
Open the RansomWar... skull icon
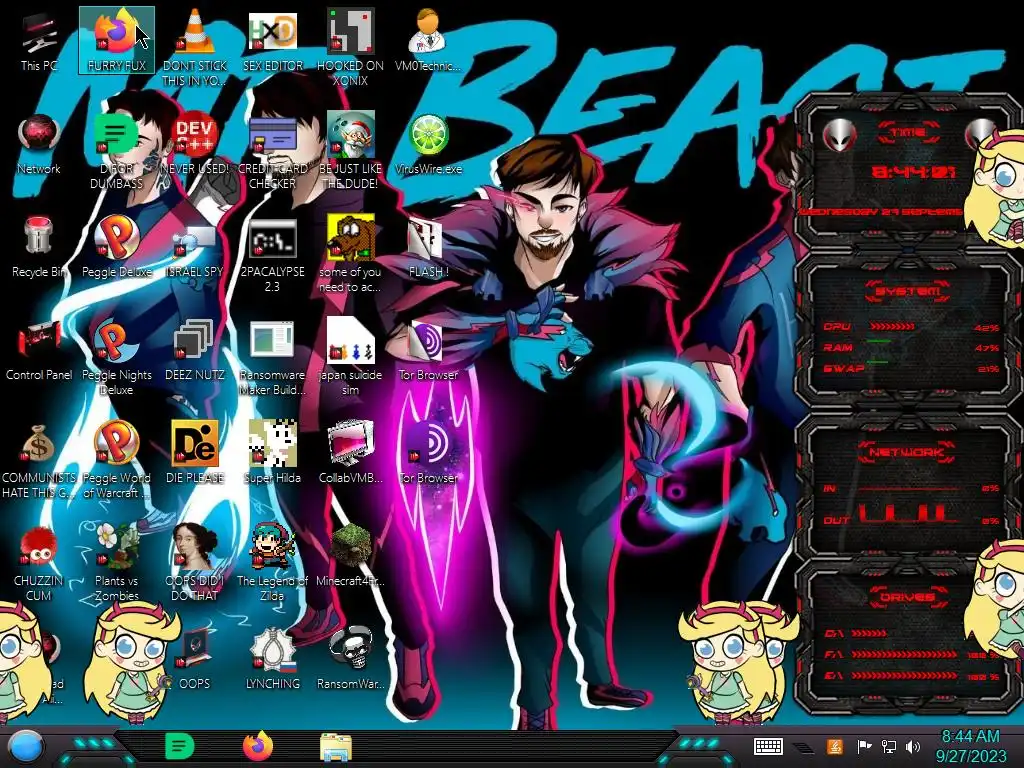click(351, 660)
